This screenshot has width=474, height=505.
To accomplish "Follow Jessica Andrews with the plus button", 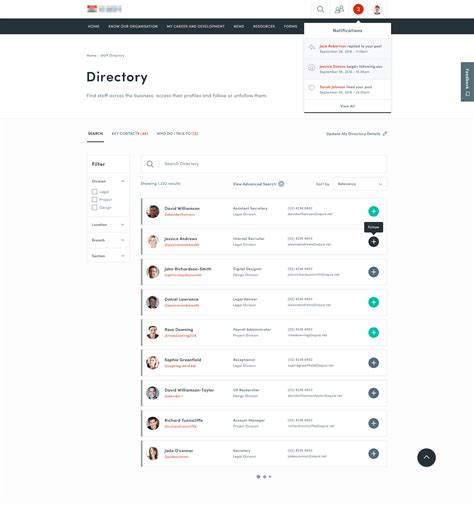I will (x=373, y=242).
